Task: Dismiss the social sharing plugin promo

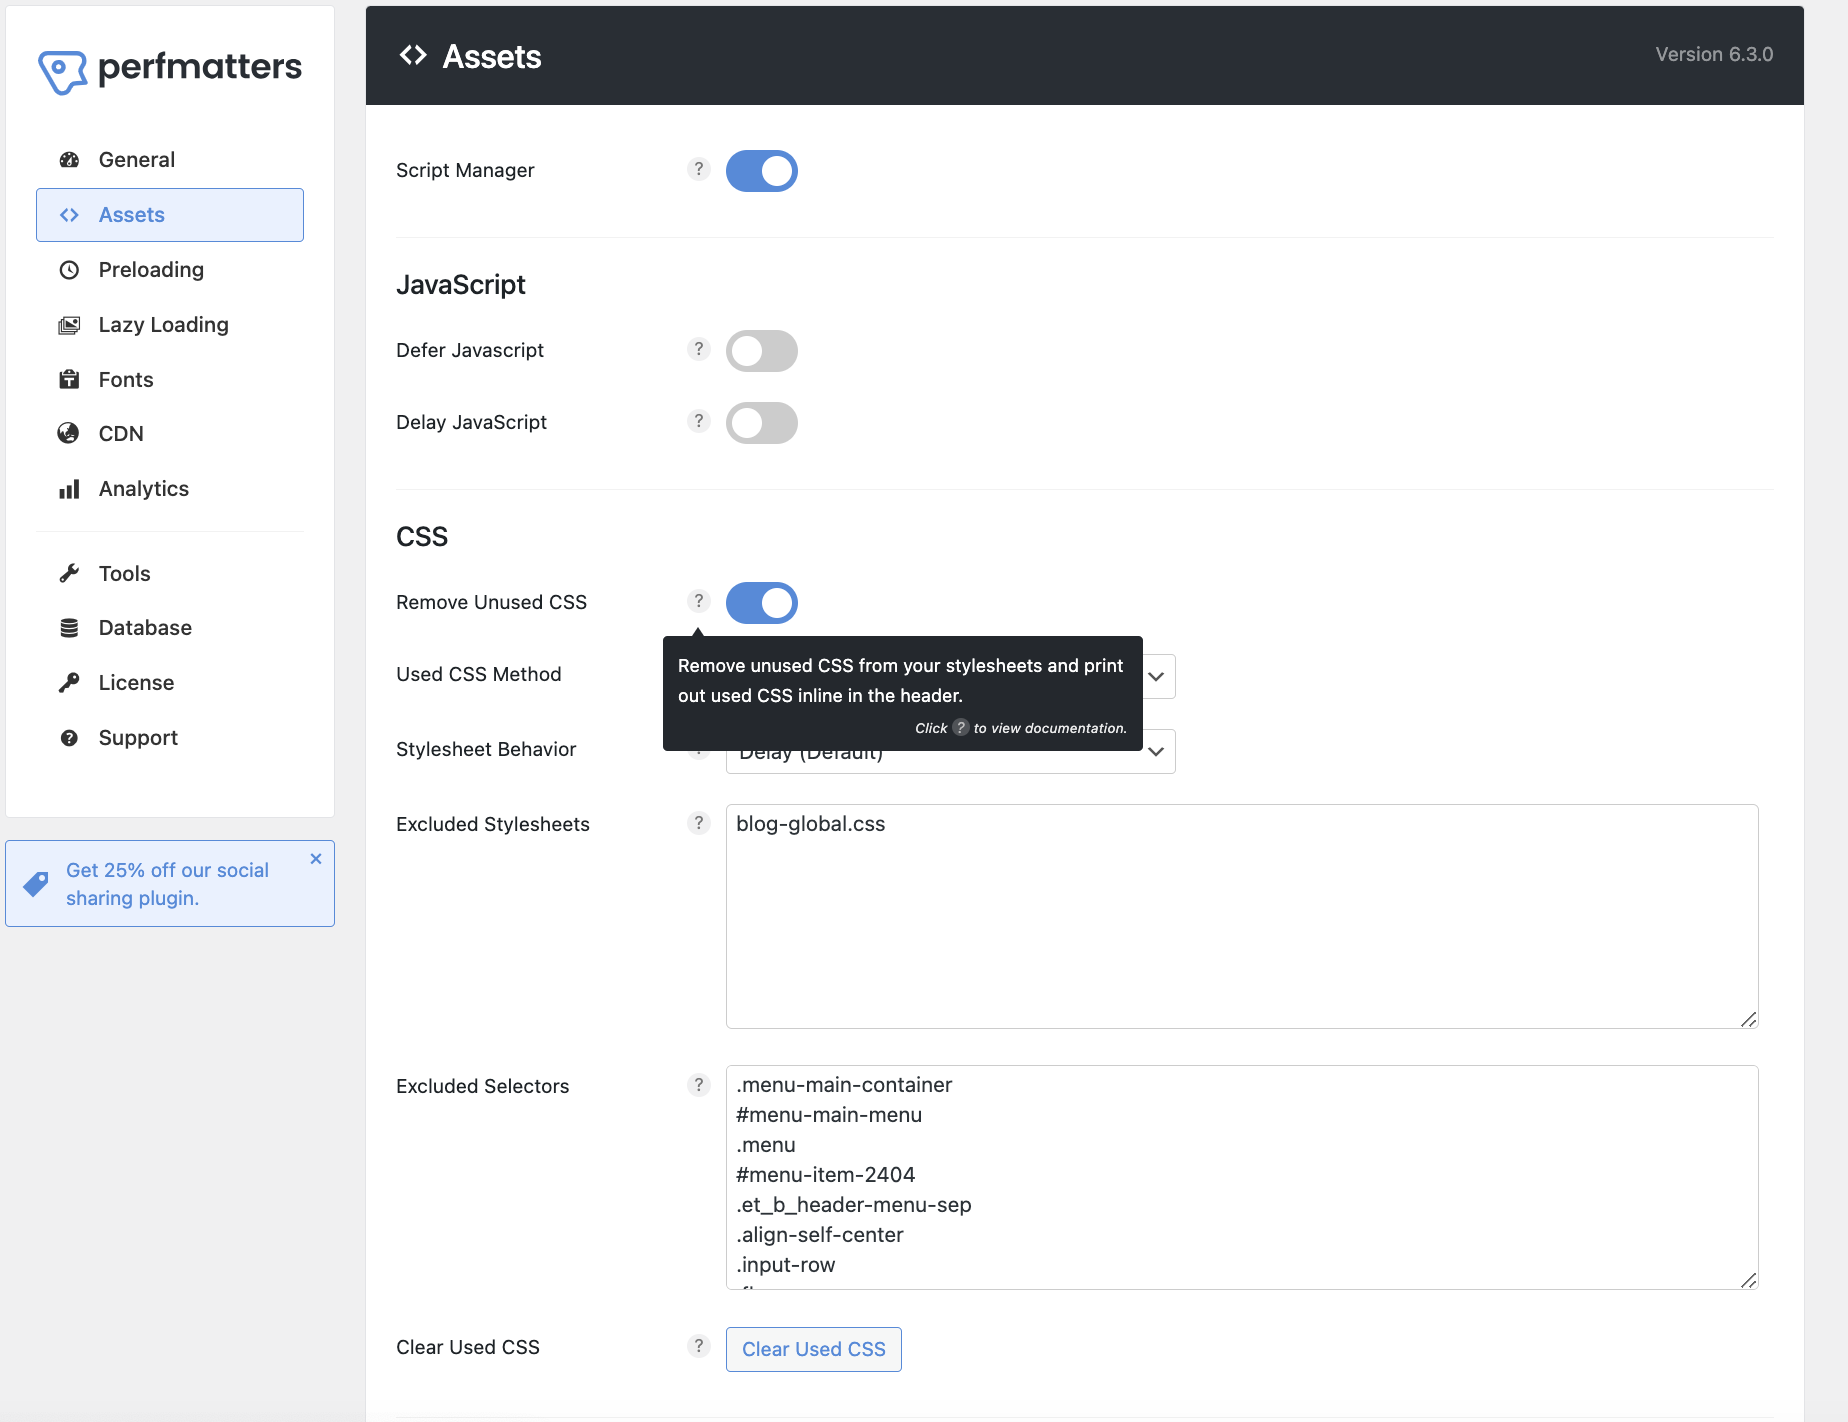Action: pos(316,859)
